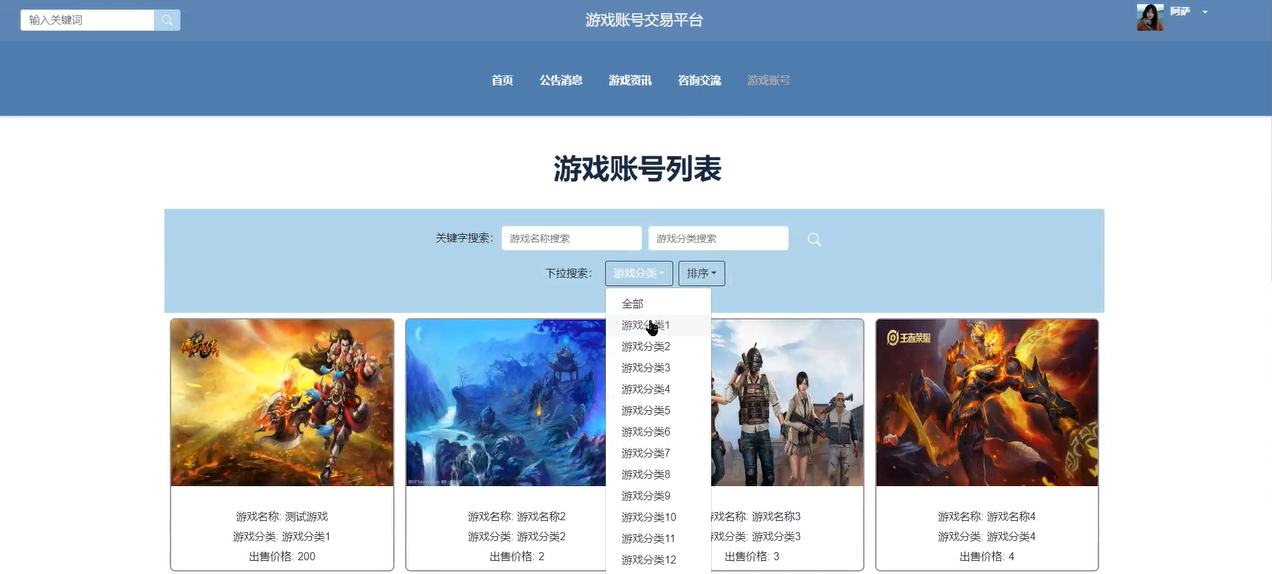The image size is (1272, 574).
Task: Choose 游戏分类8 in dropdown list
Action: pyautogui.click(x=658, y=475)
